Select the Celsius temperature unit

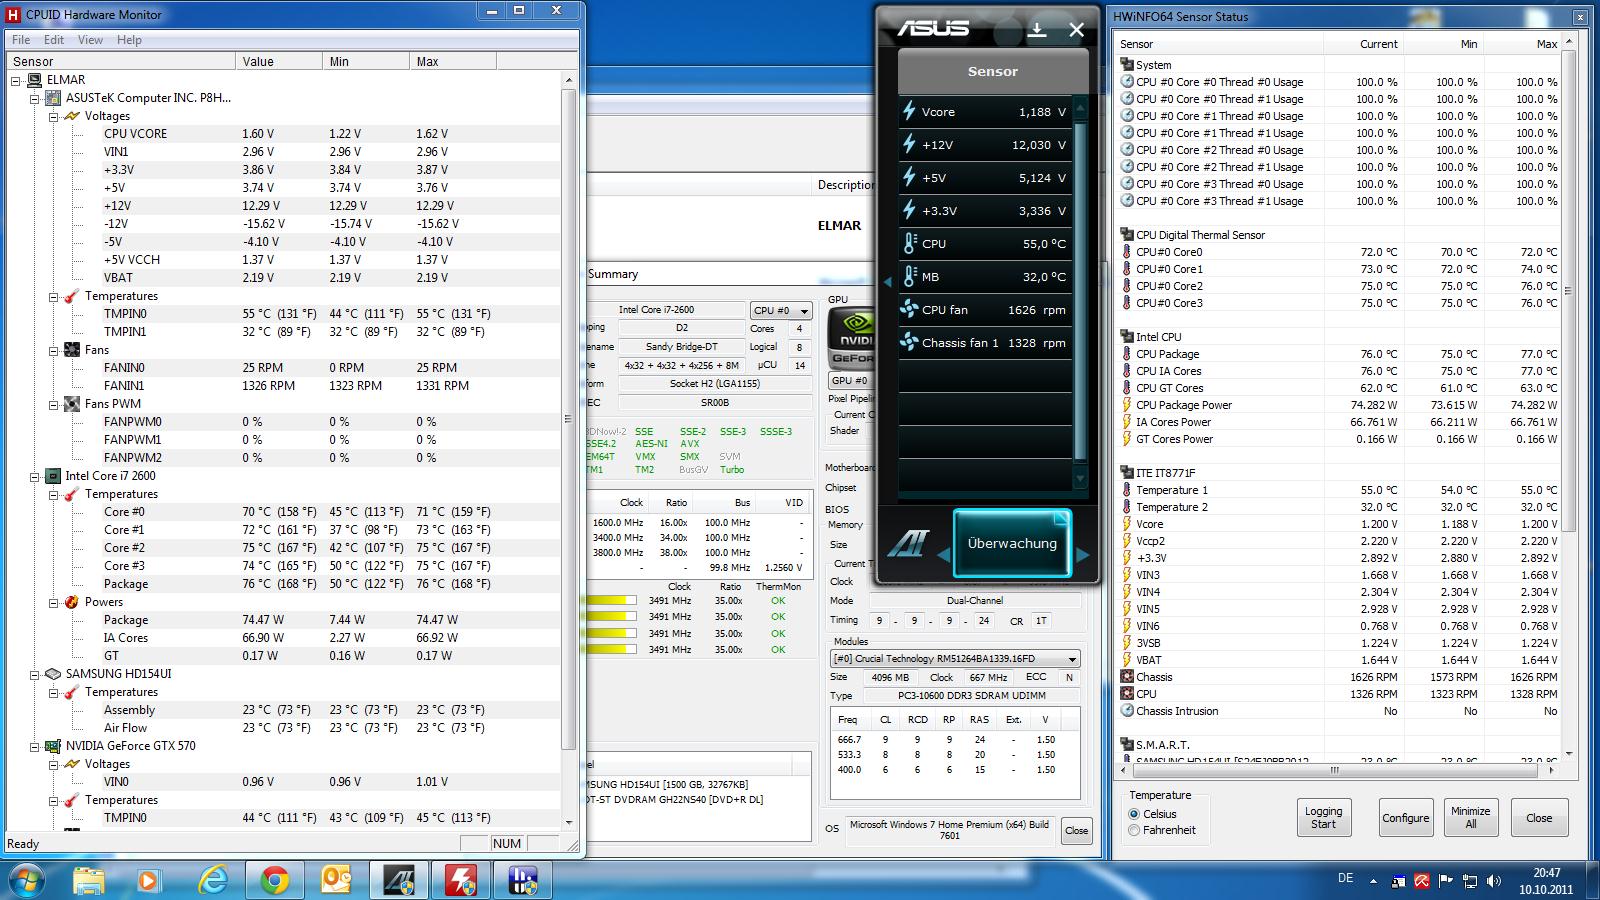pyautogui.click(x=1134, y=814)
